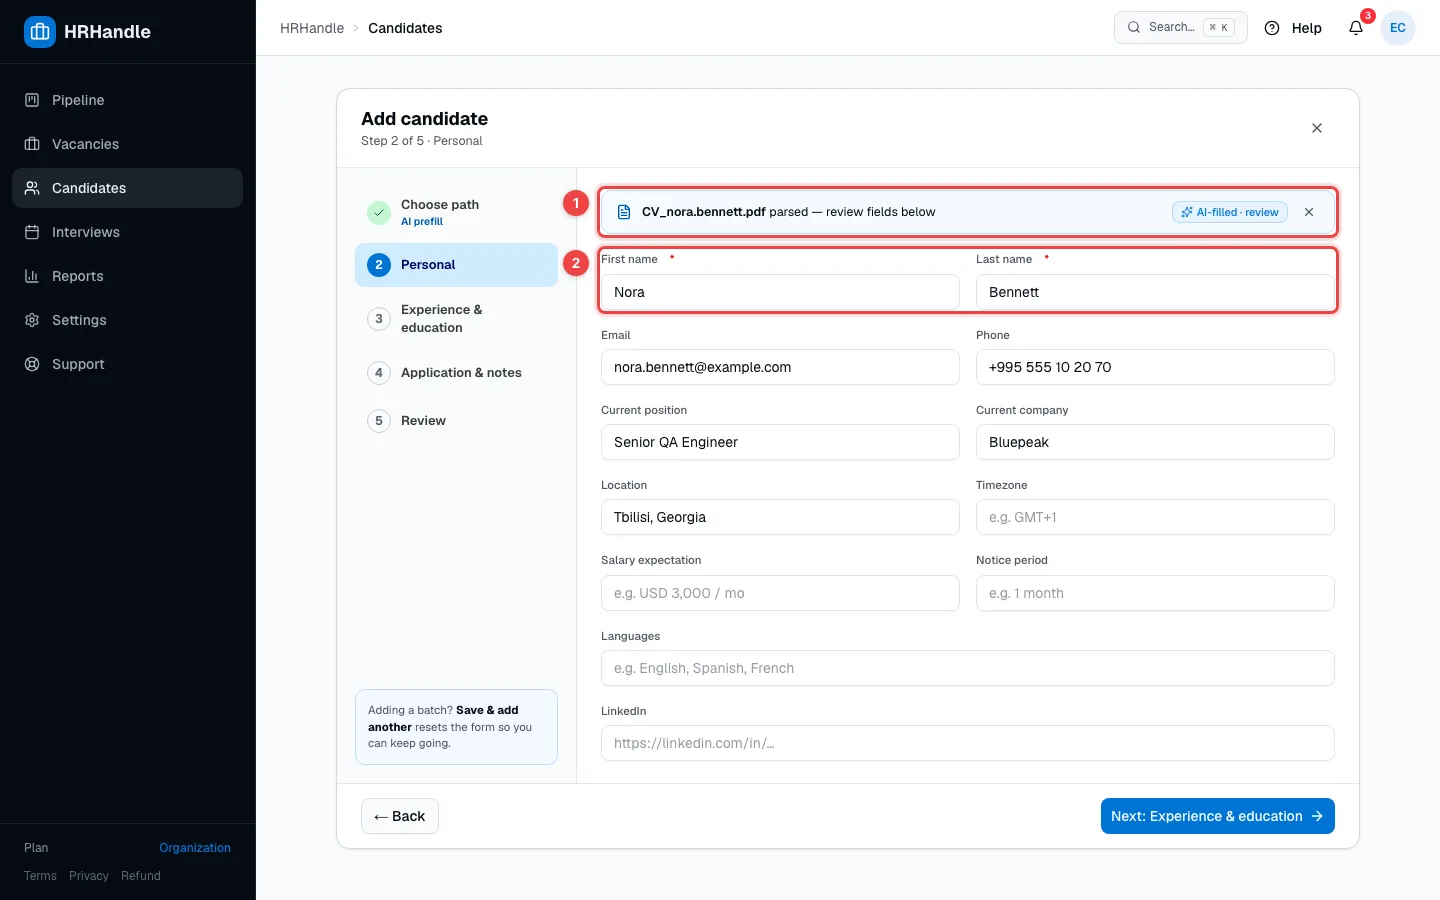Focus the Phone input field
This screenshot has width=1440, height=900.
tap(1155, 367)
